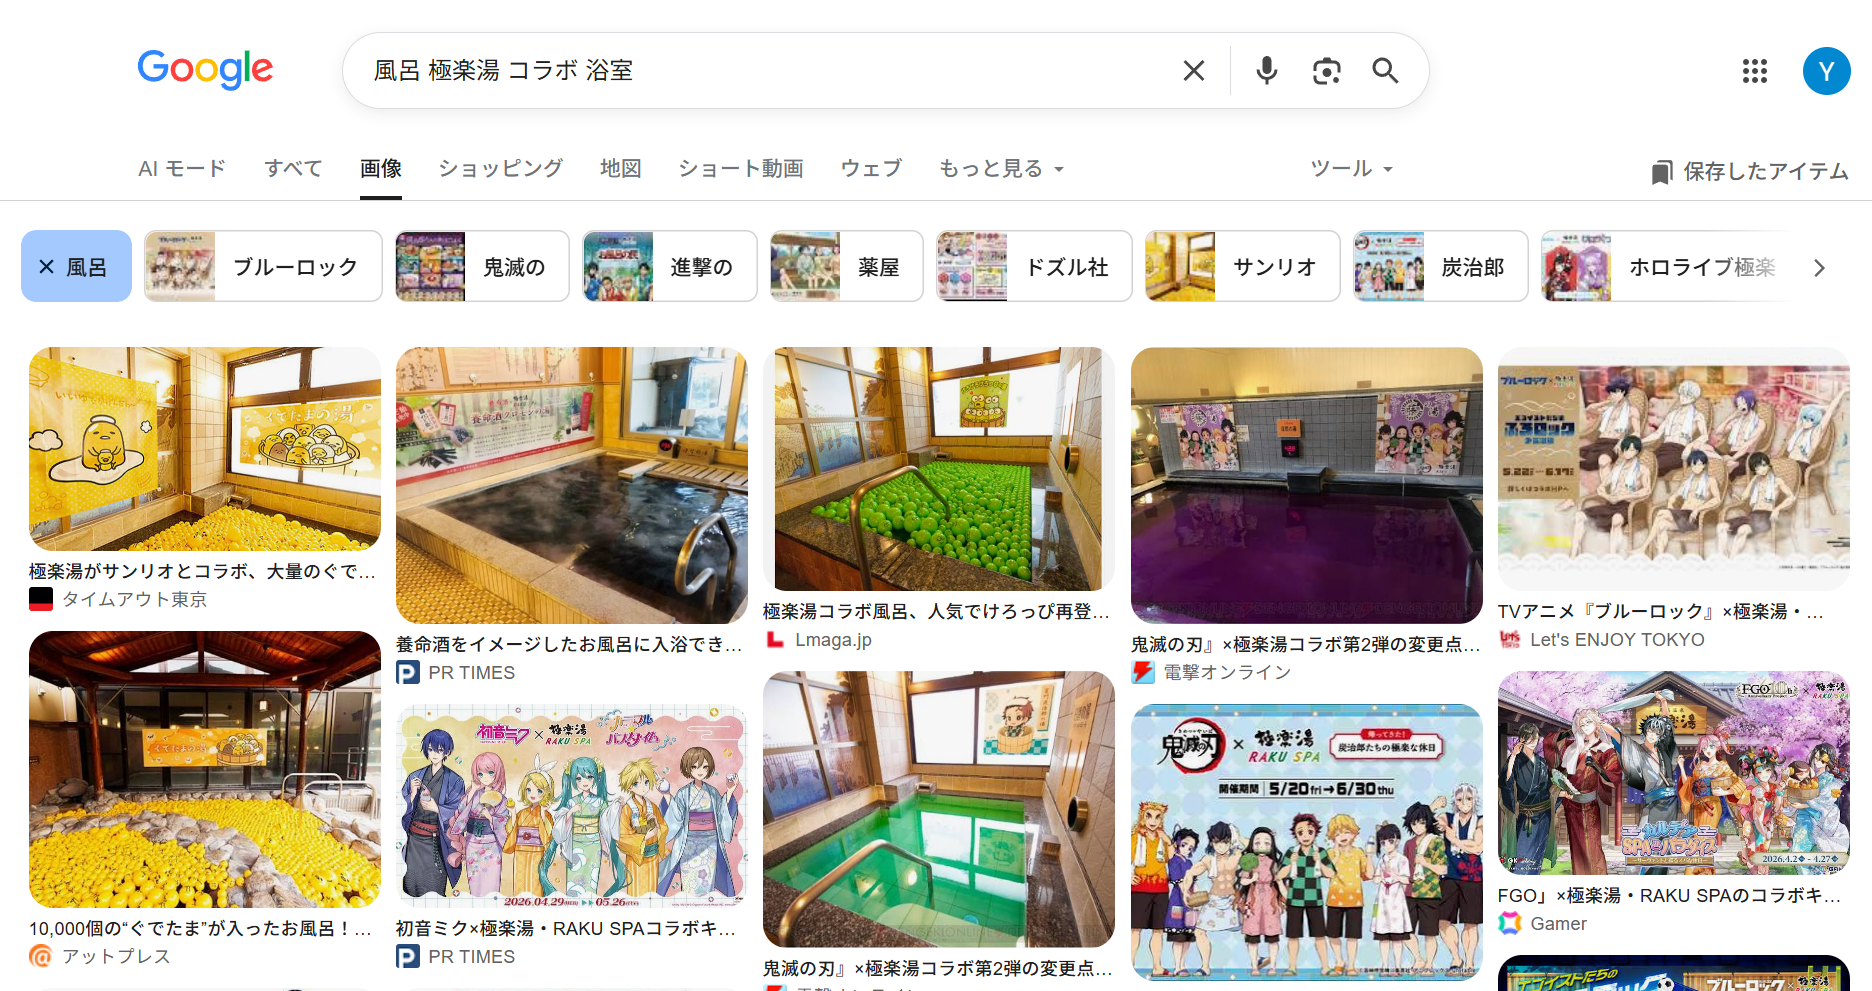Open Hatsune Miku yukata illustration thumbnail
Viewport: 1872px width, 991px height.
[x=572, y=806]
